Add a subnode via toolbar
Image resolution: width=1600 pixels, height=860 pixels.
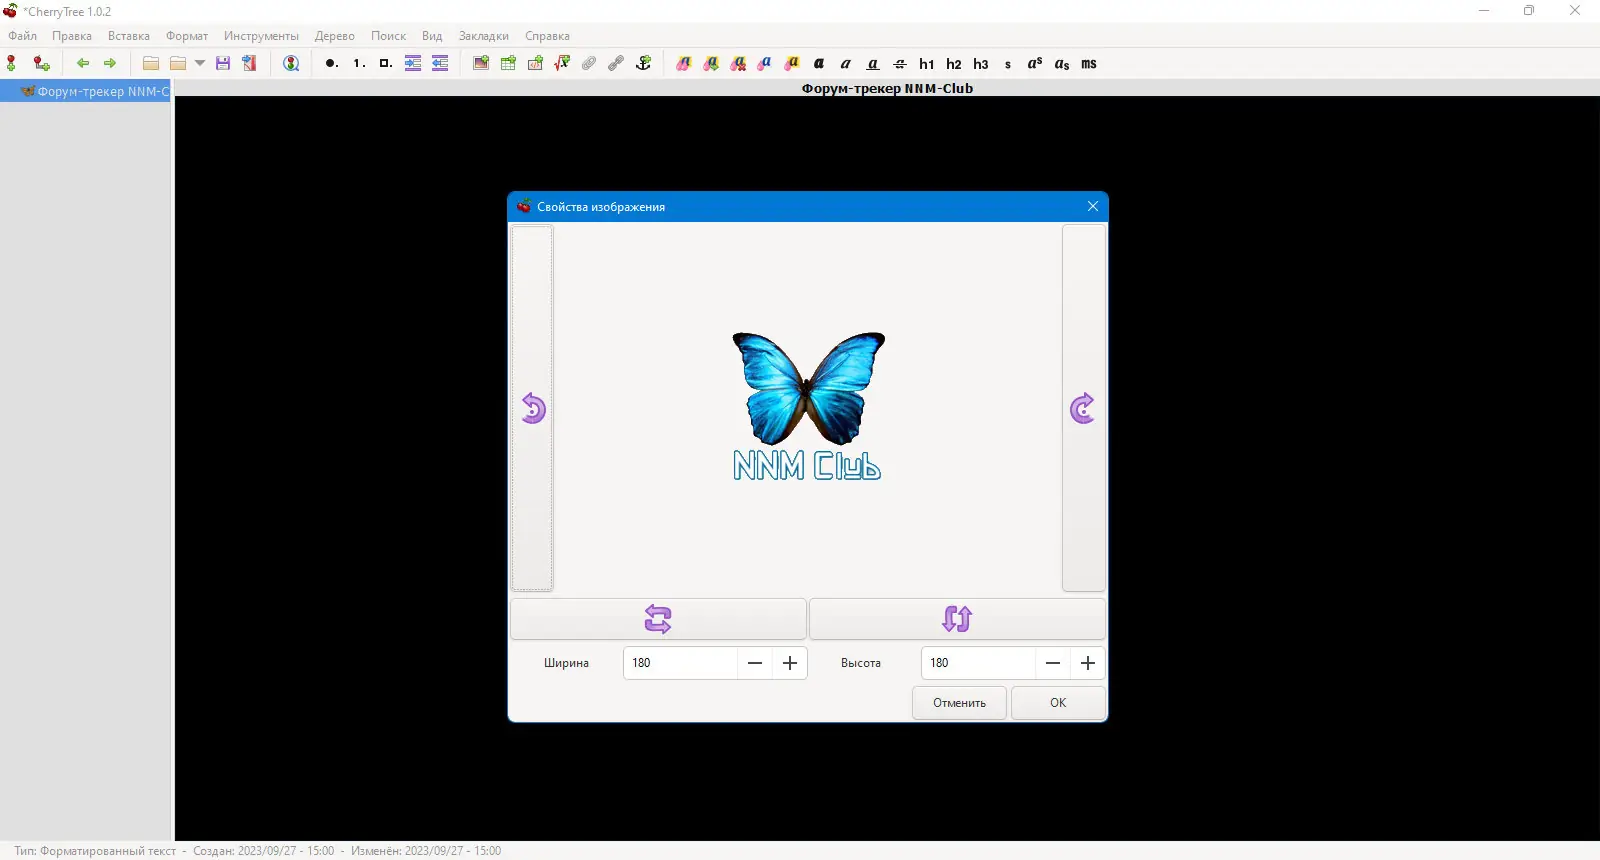point(41,63)
